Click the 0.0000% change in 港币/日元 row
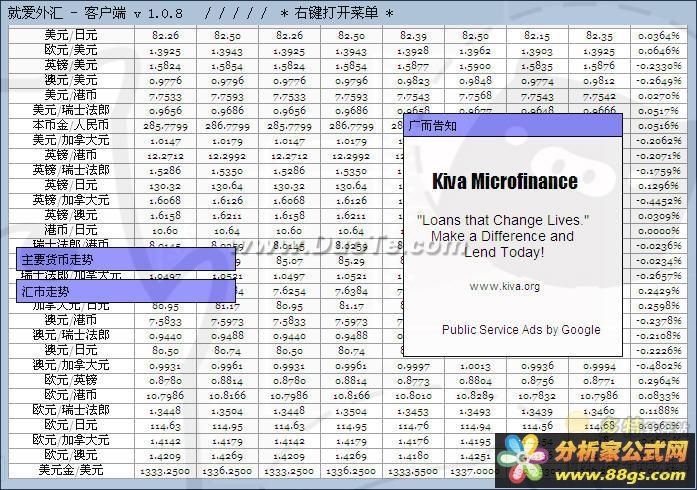The width and height of the screenshot is (697, 490). (659, 231)
